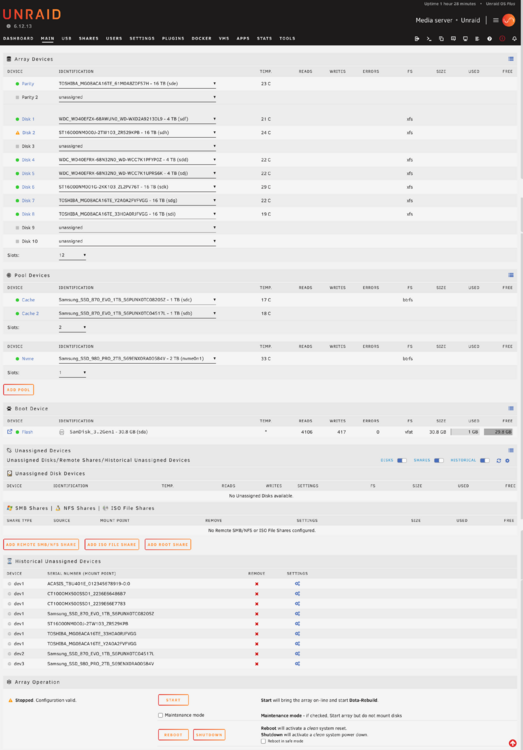Open the Tools tab
This screenshot has height=750, width=523.
(x=287, y=38)
